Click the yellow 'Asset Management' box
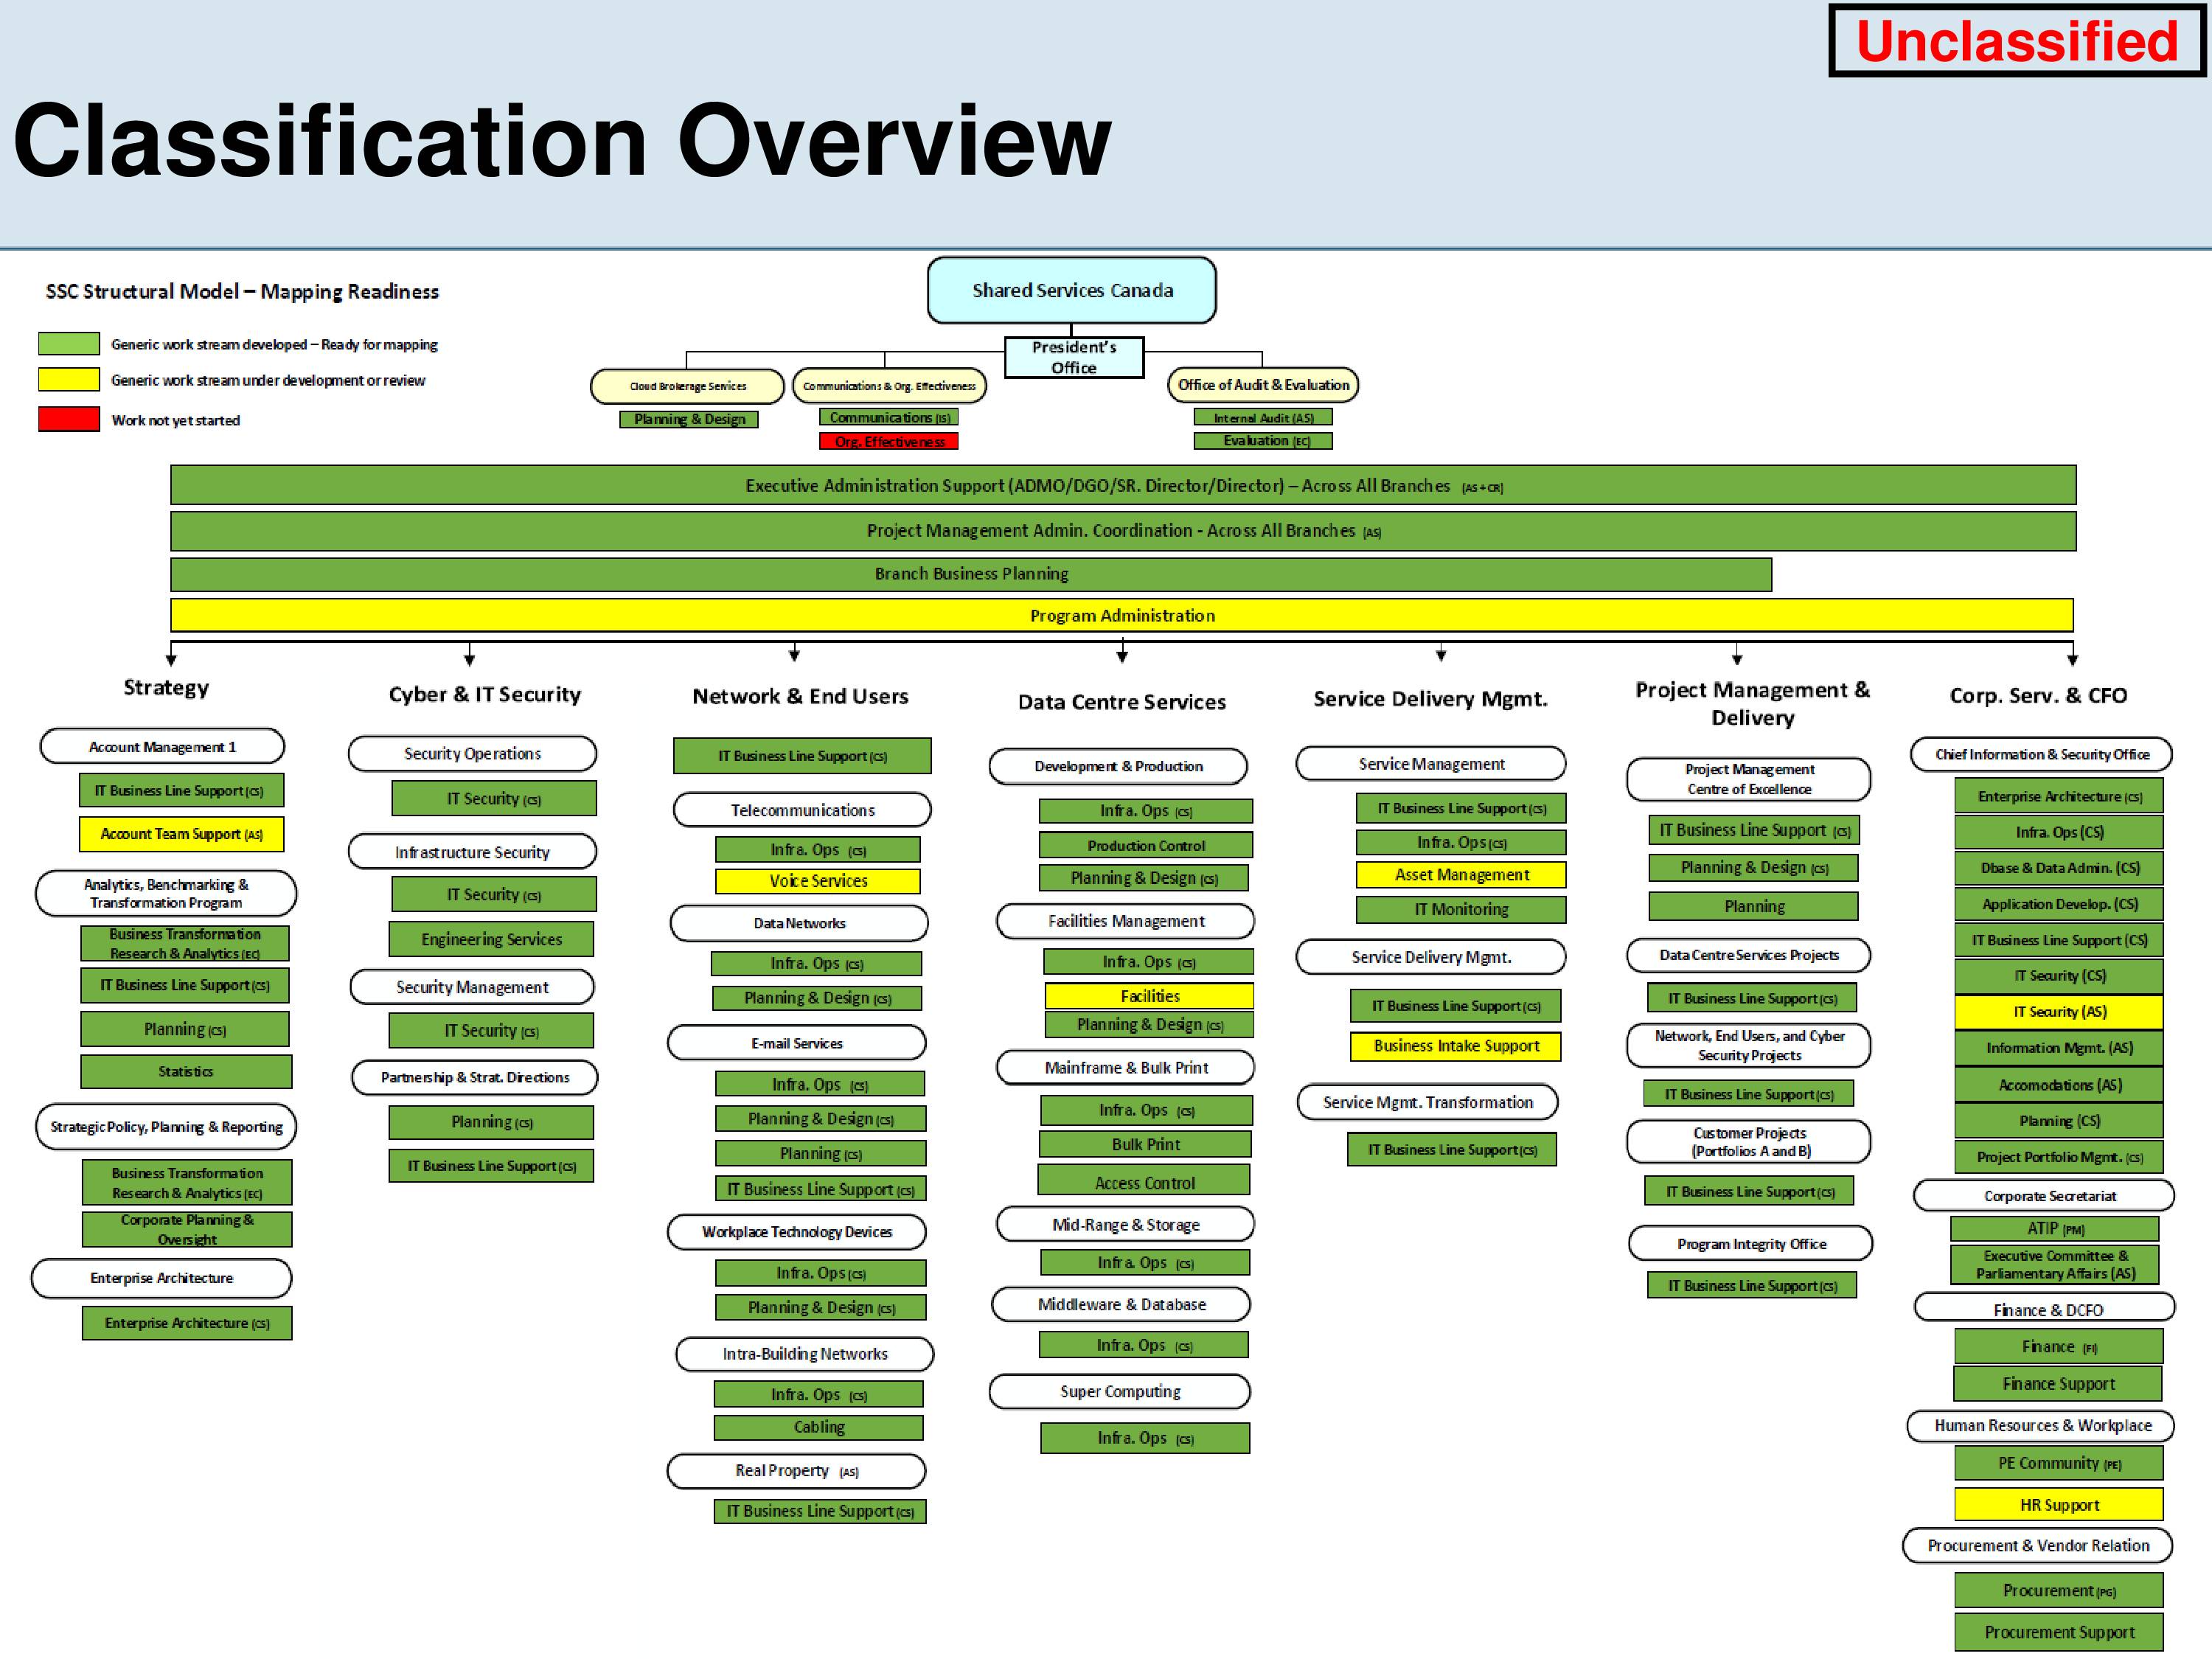Screen dimensions: 2212x1659 pos(1461,875)
